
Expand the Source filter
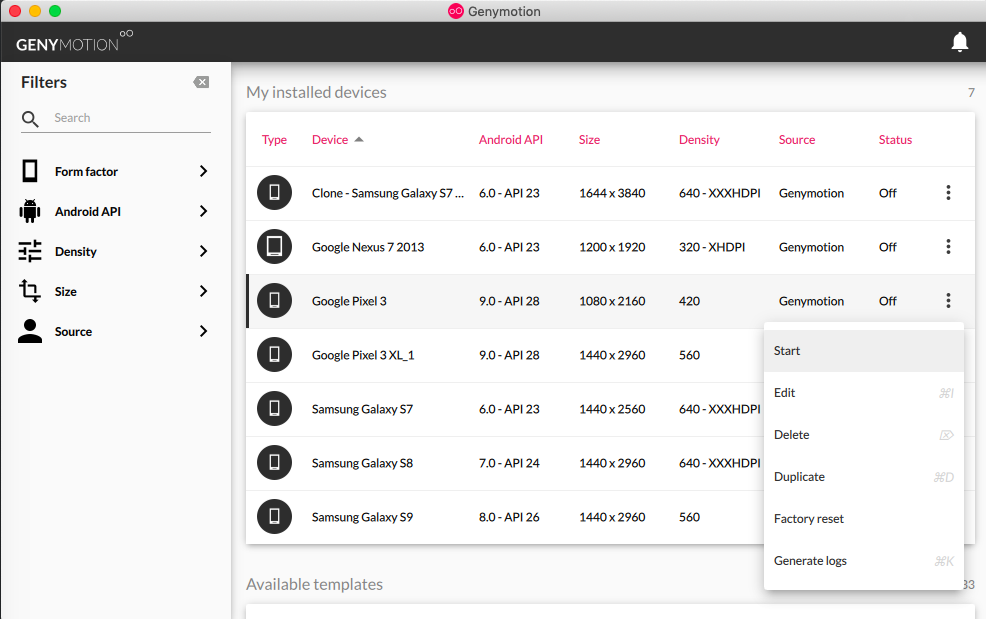click(x=203, y=331)
